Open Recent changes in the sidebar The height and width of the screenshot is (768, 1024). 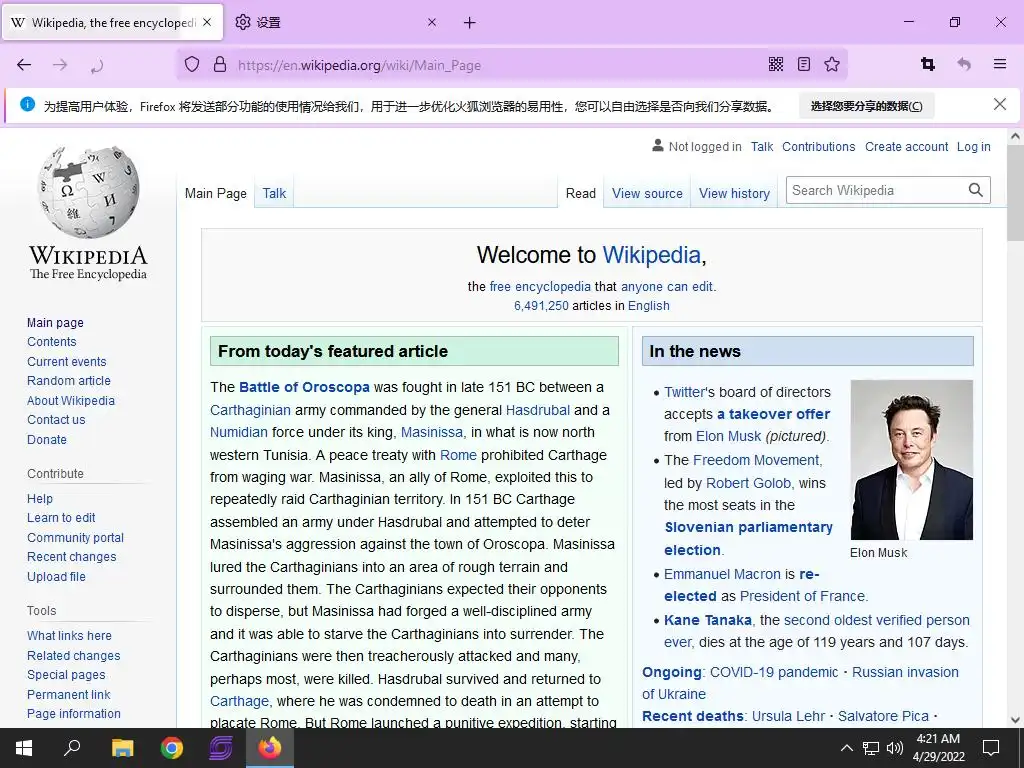point(72,556)
